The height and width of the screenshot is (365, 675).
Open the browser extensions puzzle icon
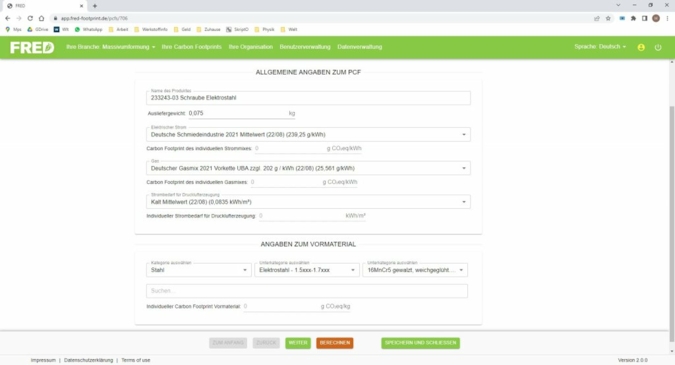(x=633, y=18)
